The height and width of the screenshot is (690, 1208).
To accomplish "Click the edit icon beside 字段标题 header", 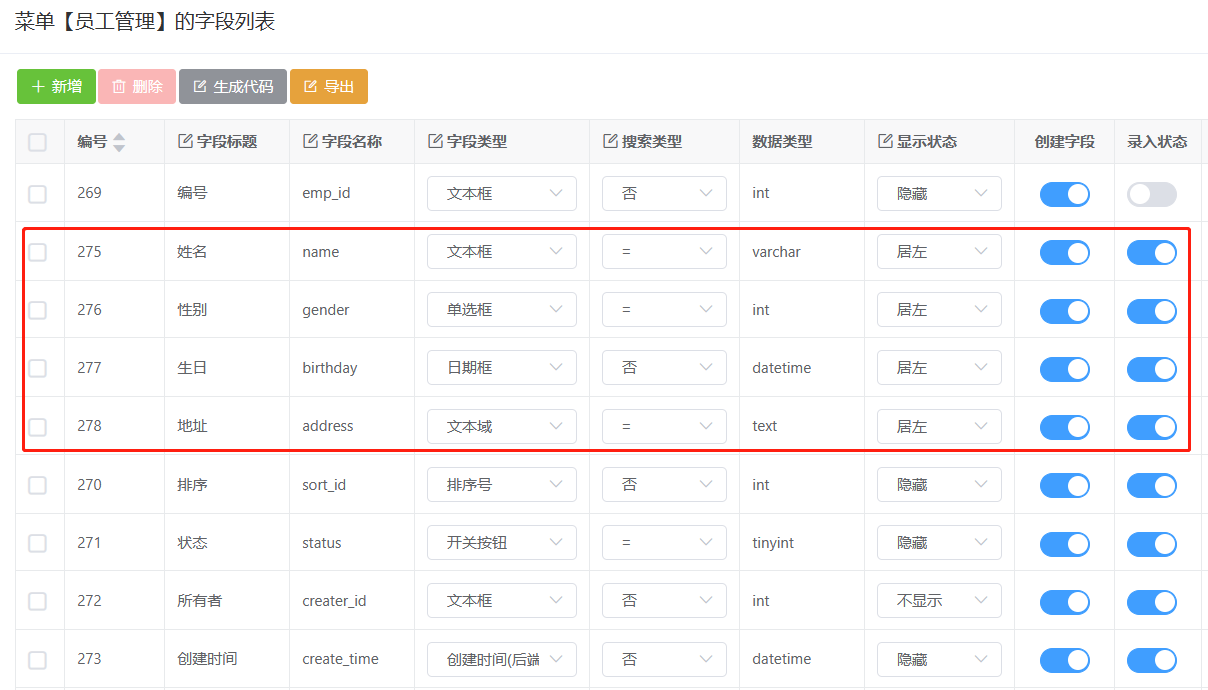I will point(185,142).
